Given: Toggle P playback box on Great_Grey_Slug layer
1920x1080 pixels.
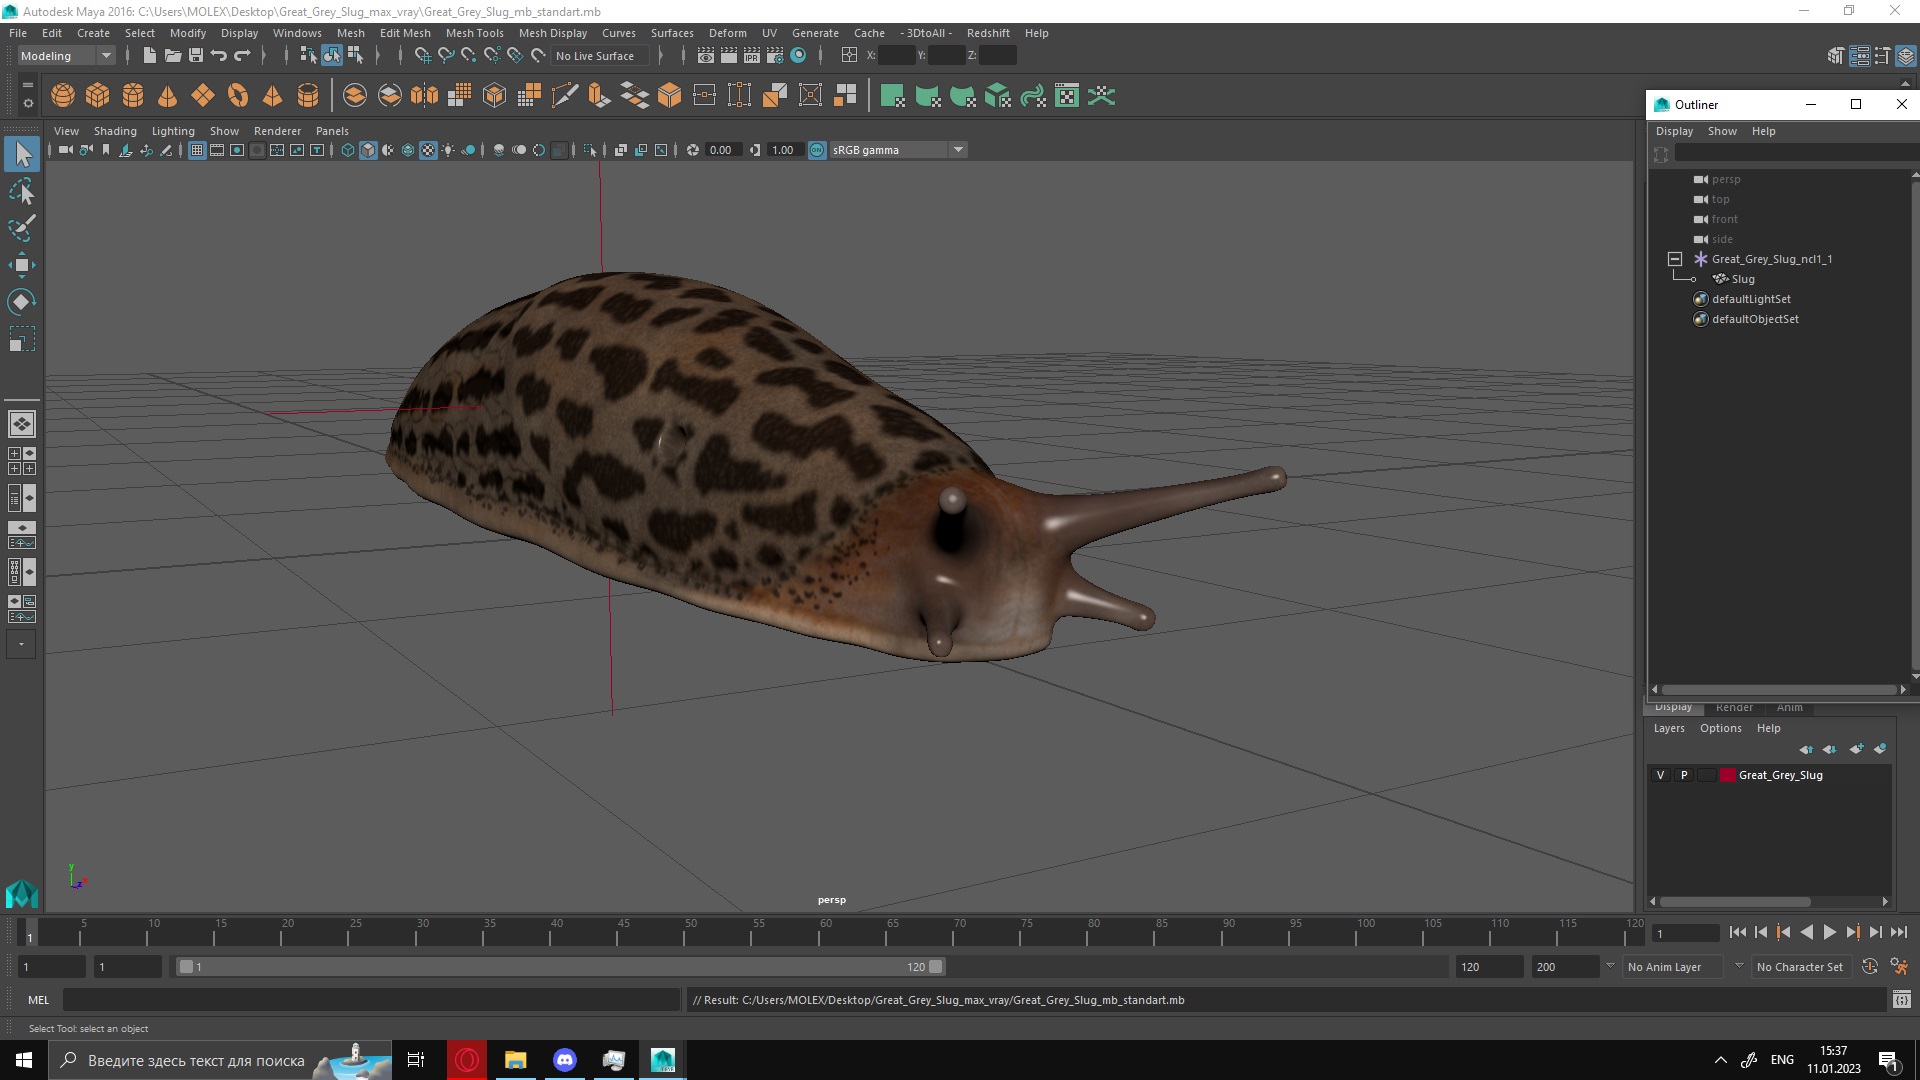Looking at the screenshot, I should click(1684, 775).
